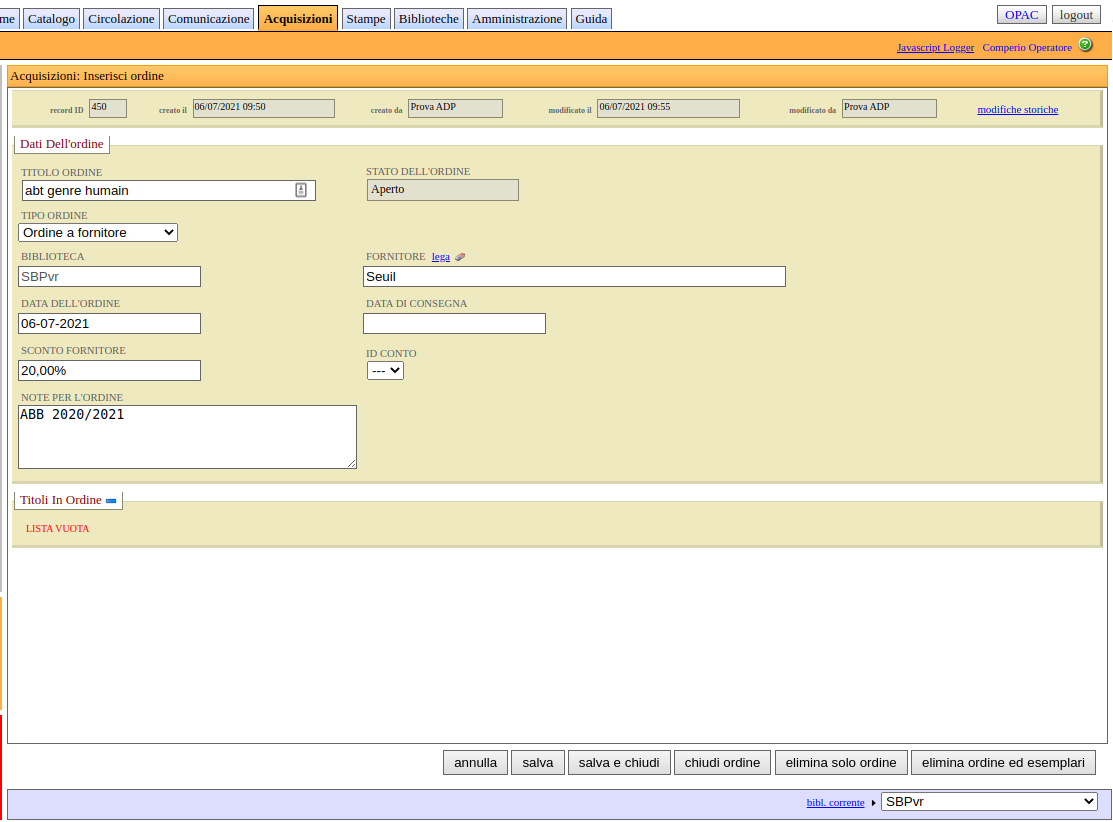The image size is (1113, 822).
Task: Click inside the Note per l'ordine textarea
Action: (187, 437)
